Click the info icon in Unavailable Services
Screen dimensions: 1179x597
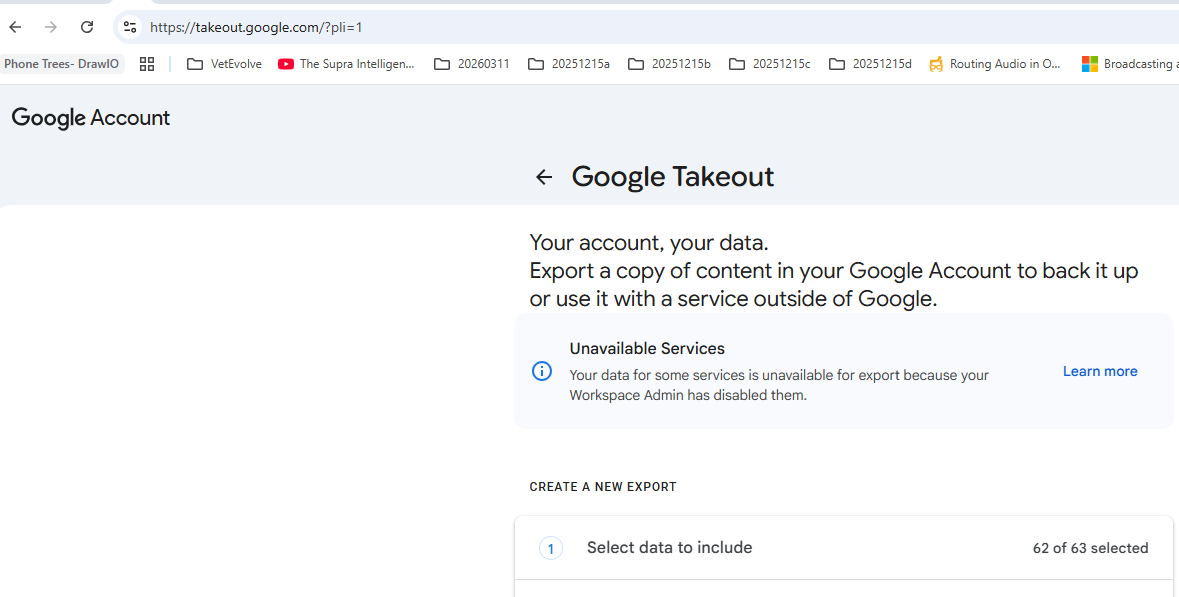(541, 371)
